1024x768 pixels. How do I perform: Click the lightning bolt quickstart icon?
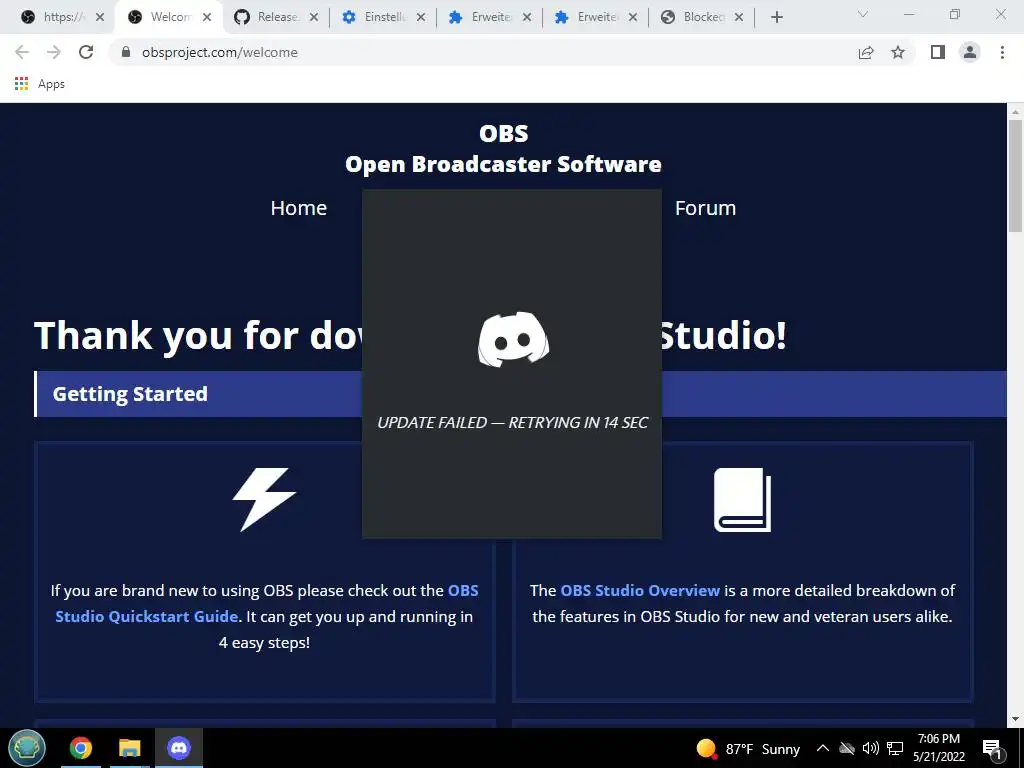click(x=264, y=499)
